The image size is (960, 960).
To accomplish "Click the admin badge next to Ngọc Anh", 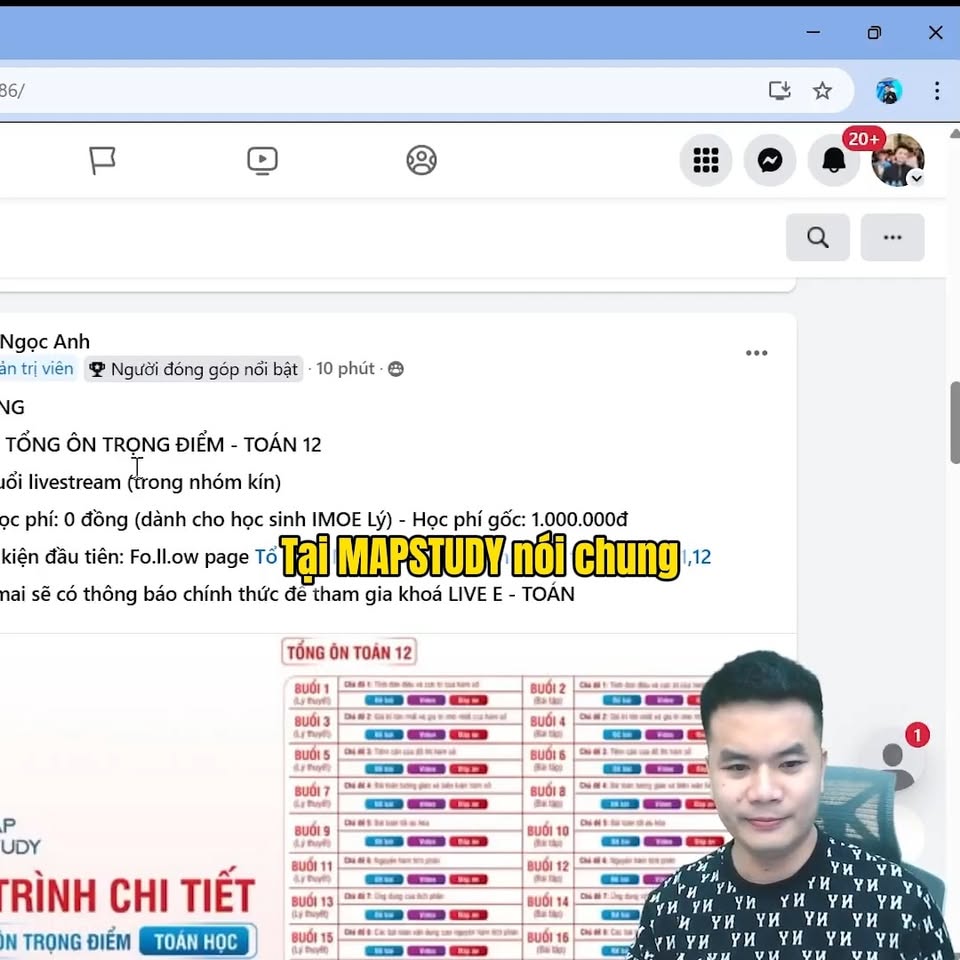I will 37,369.
